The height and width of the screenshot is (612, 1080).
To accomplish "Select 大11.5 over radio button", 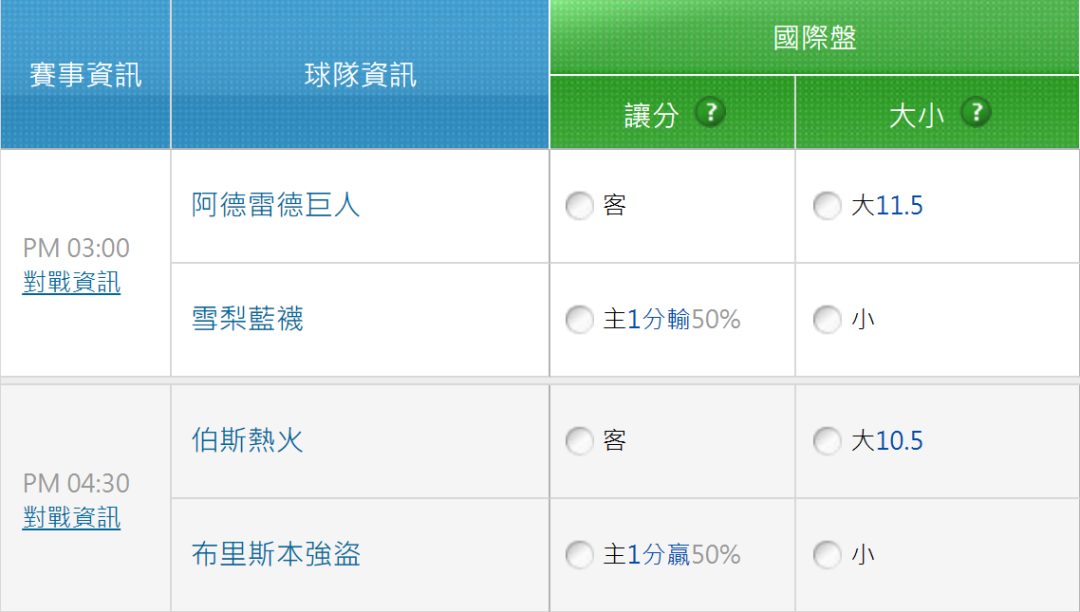I will [x=827, y=207].
